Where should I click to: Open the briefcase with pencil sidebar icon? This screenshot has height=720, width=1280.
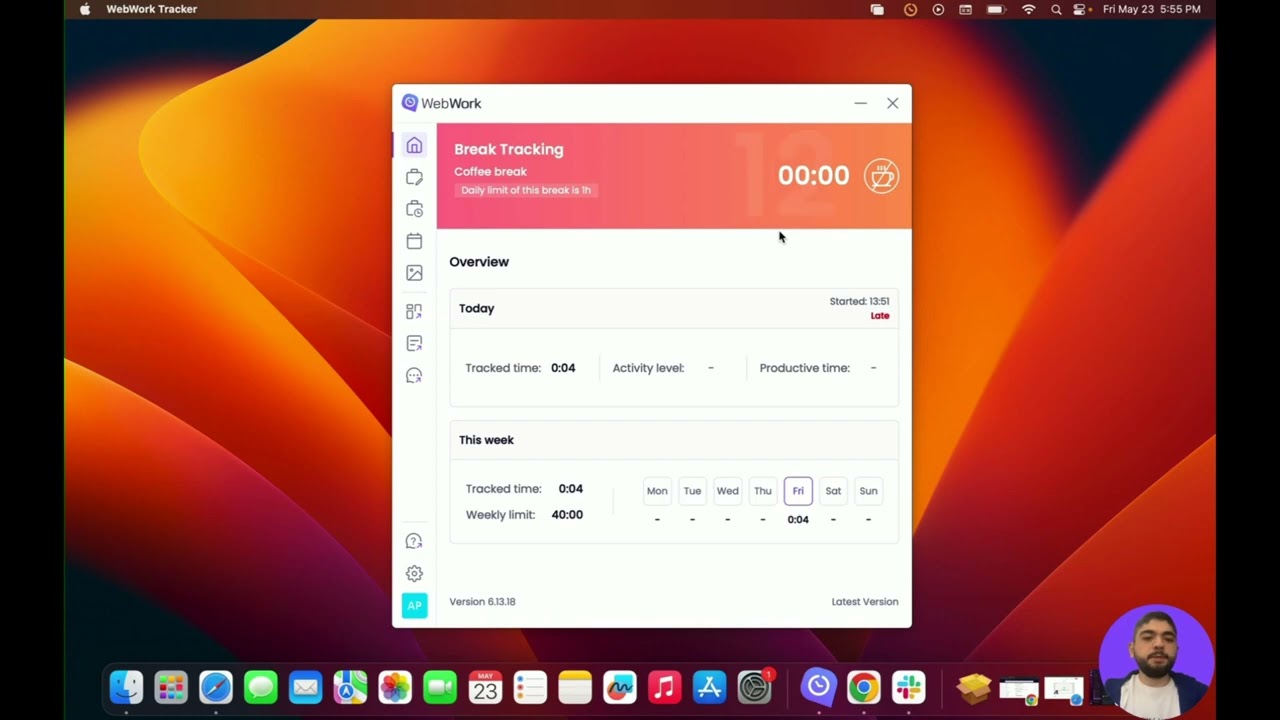pyautogui.click(x=414, y=177)
